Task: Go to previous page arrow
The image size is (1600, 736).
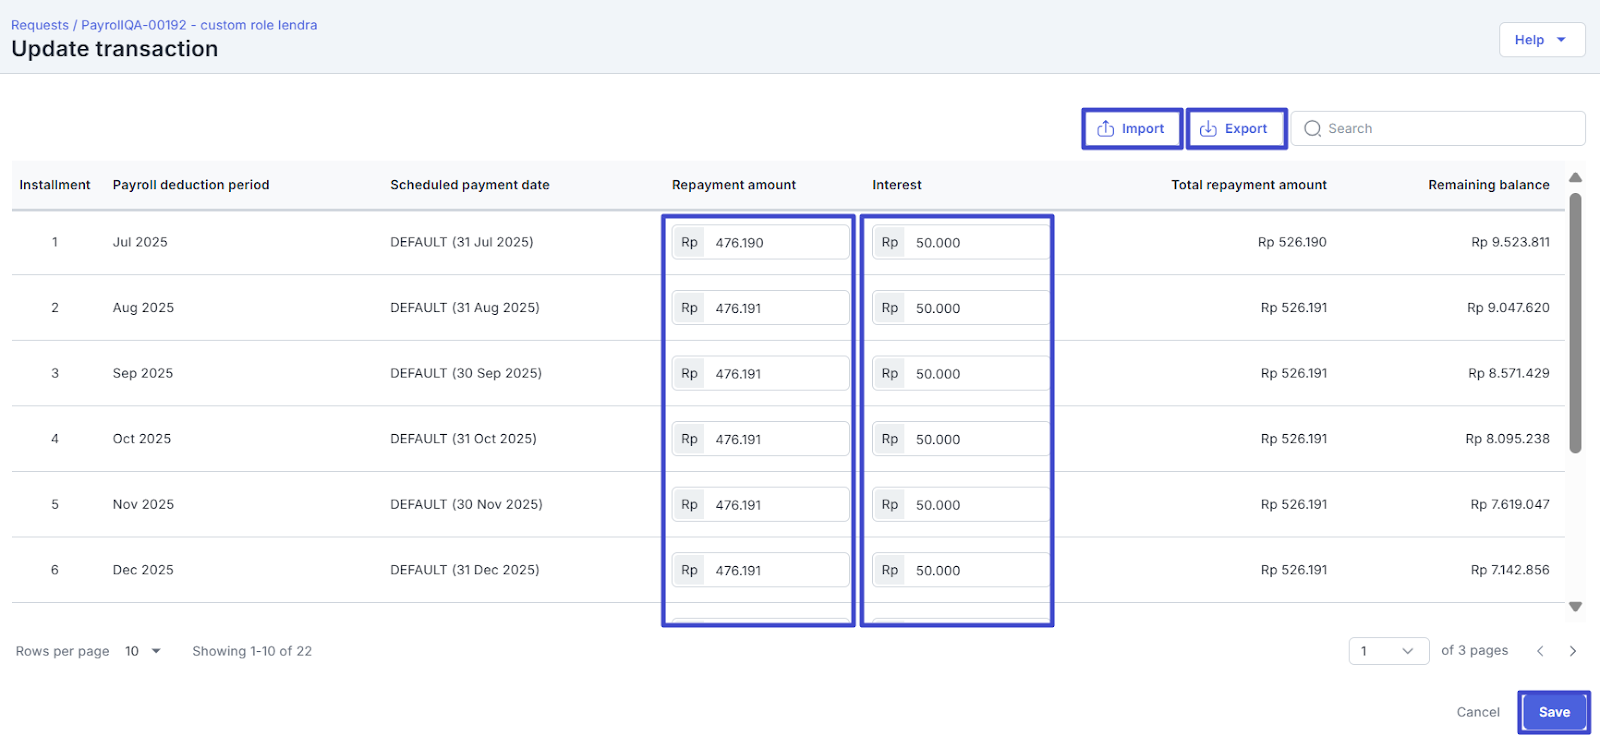Action: pos(1540,651)
